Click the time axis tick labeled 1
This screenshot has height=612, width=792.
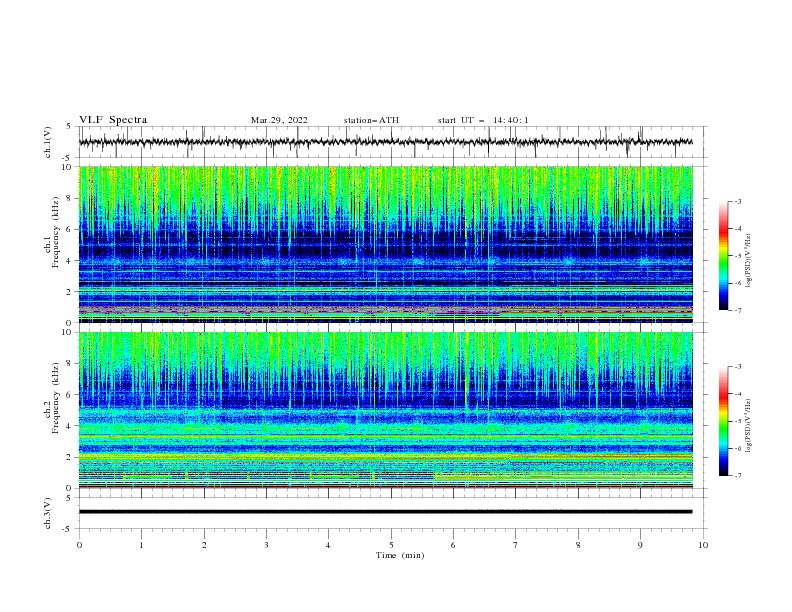pos(141,545)
